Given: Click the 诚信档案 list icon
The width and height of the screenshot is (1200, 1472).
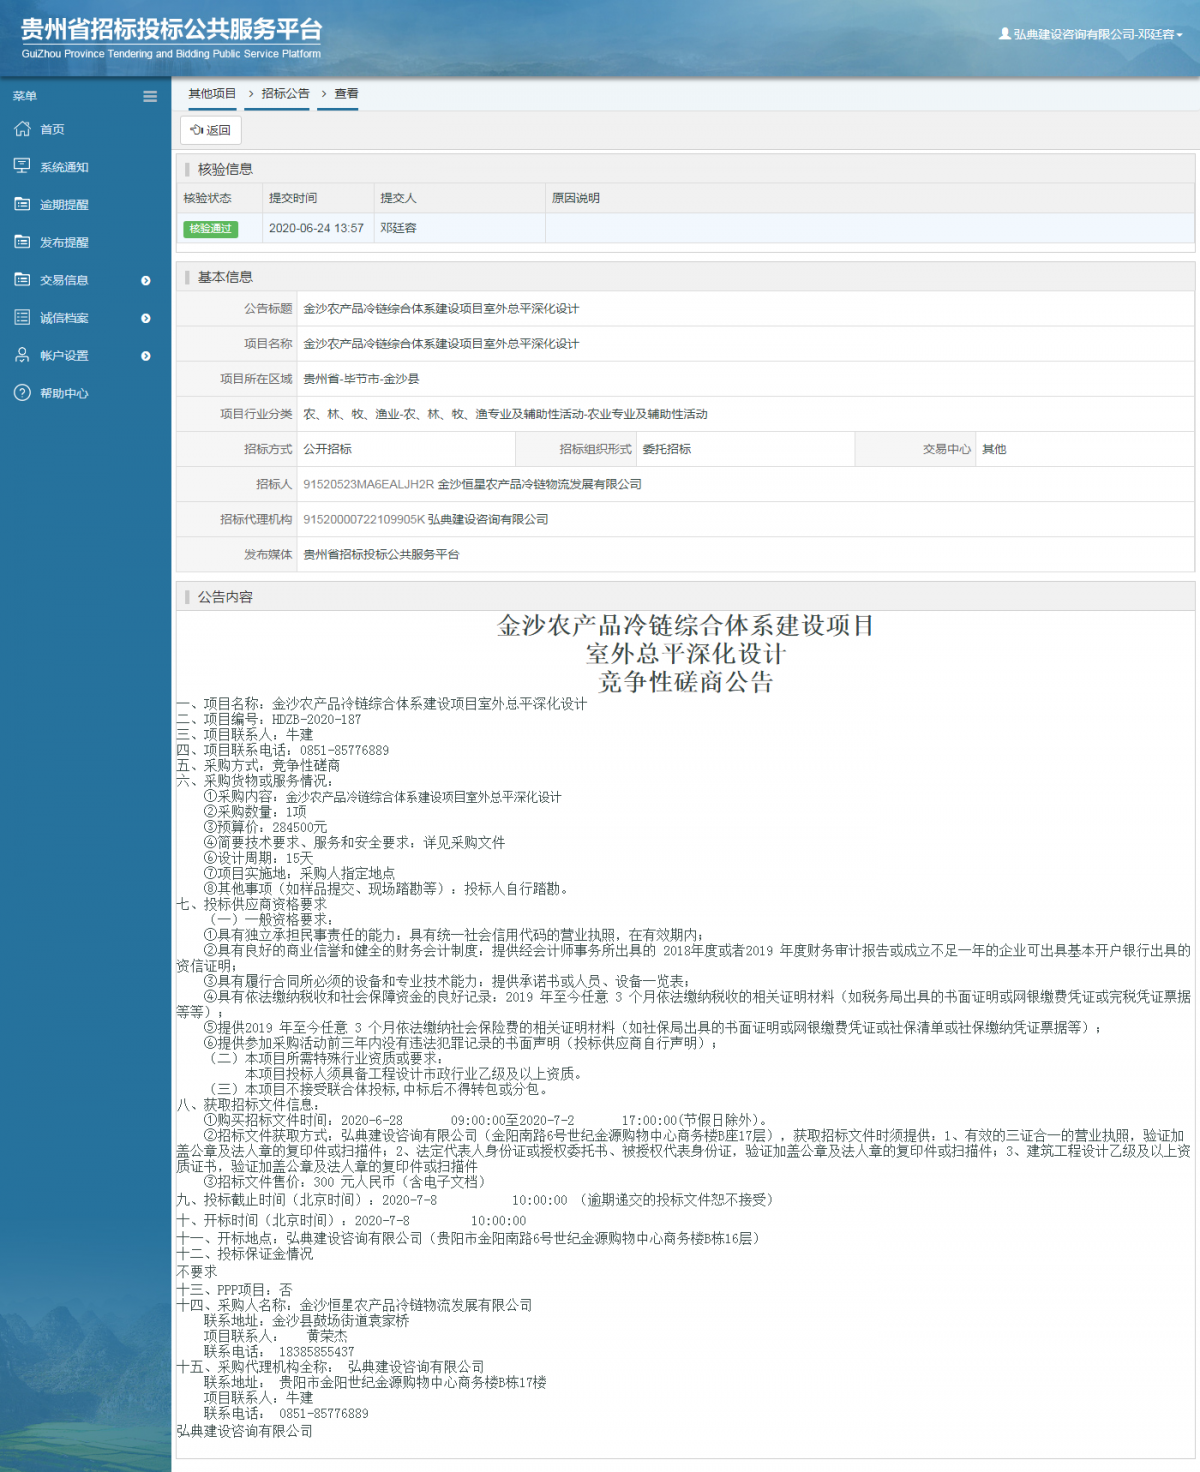Looking at the screenshot, I should pos(22,318).
